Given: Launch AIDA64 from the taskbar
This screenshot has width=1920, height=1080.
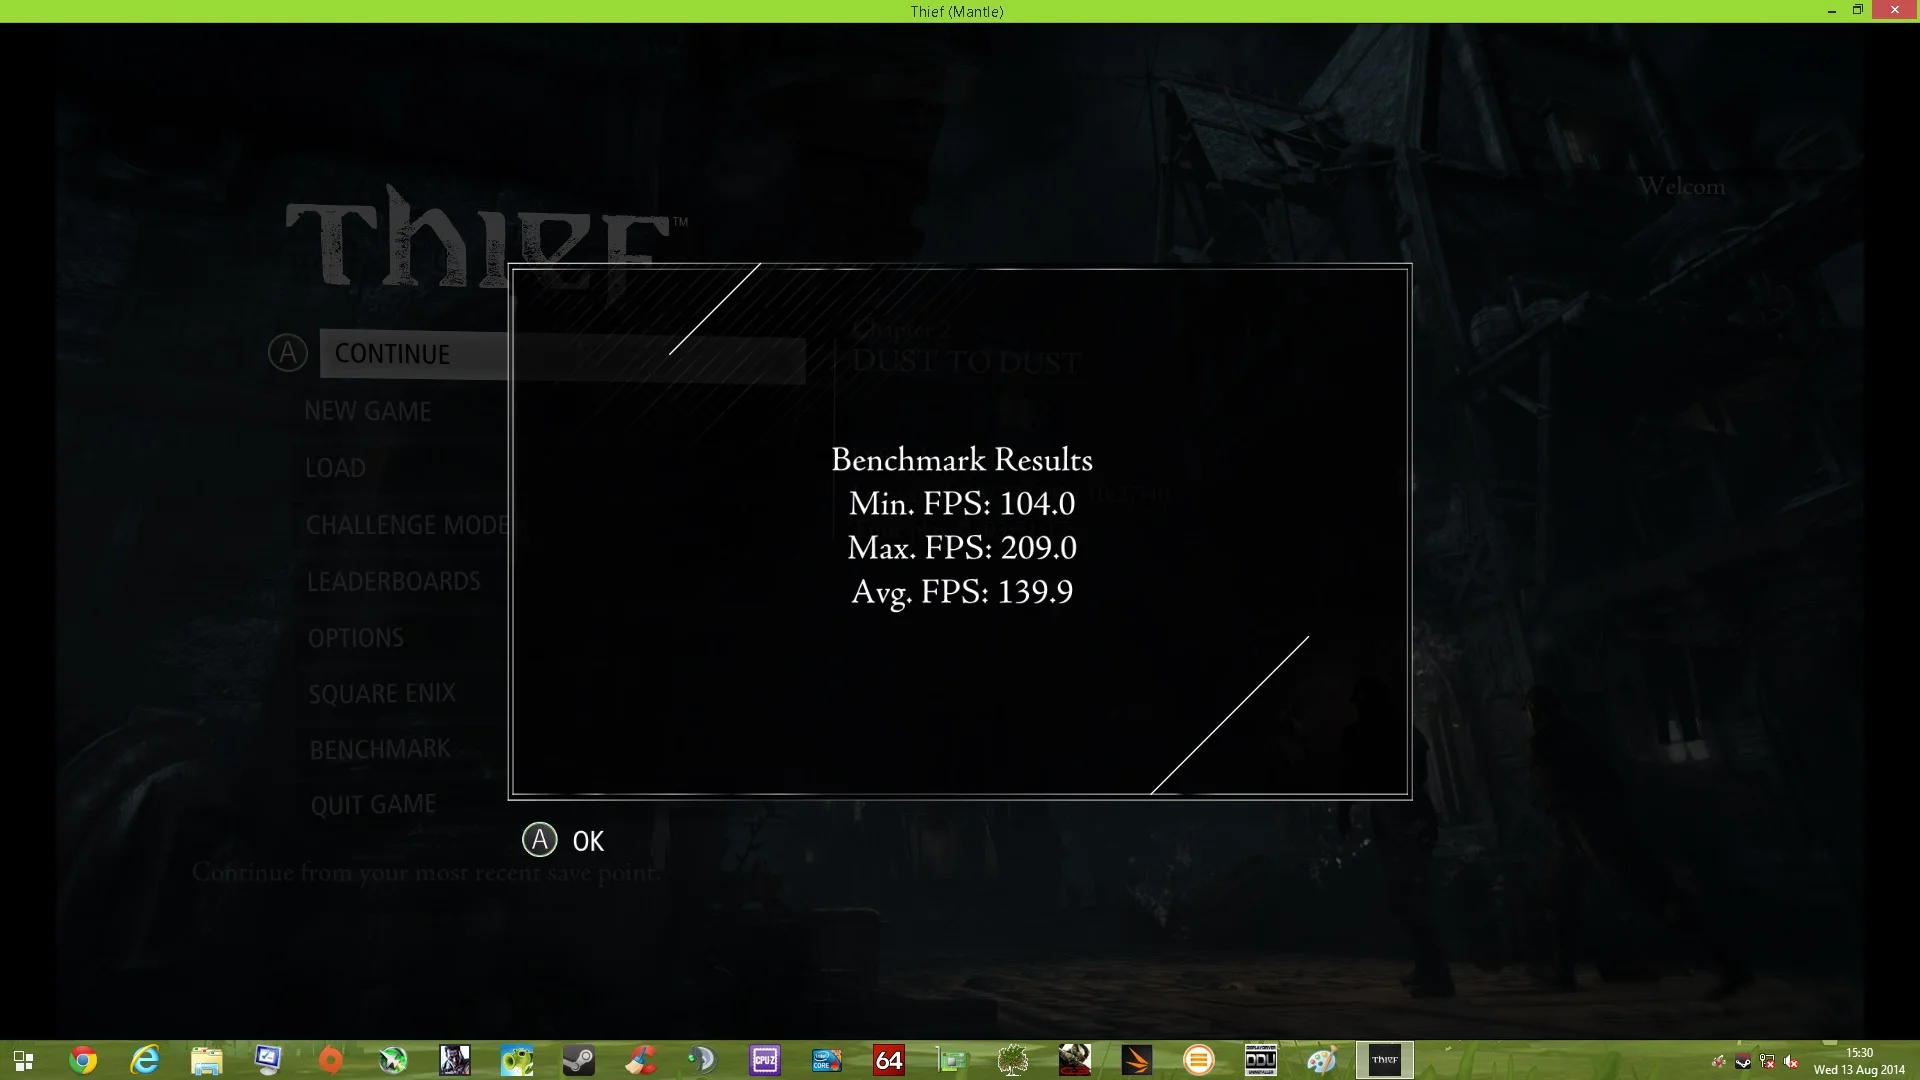Looking at the screenshot, I should (889, 1060).
